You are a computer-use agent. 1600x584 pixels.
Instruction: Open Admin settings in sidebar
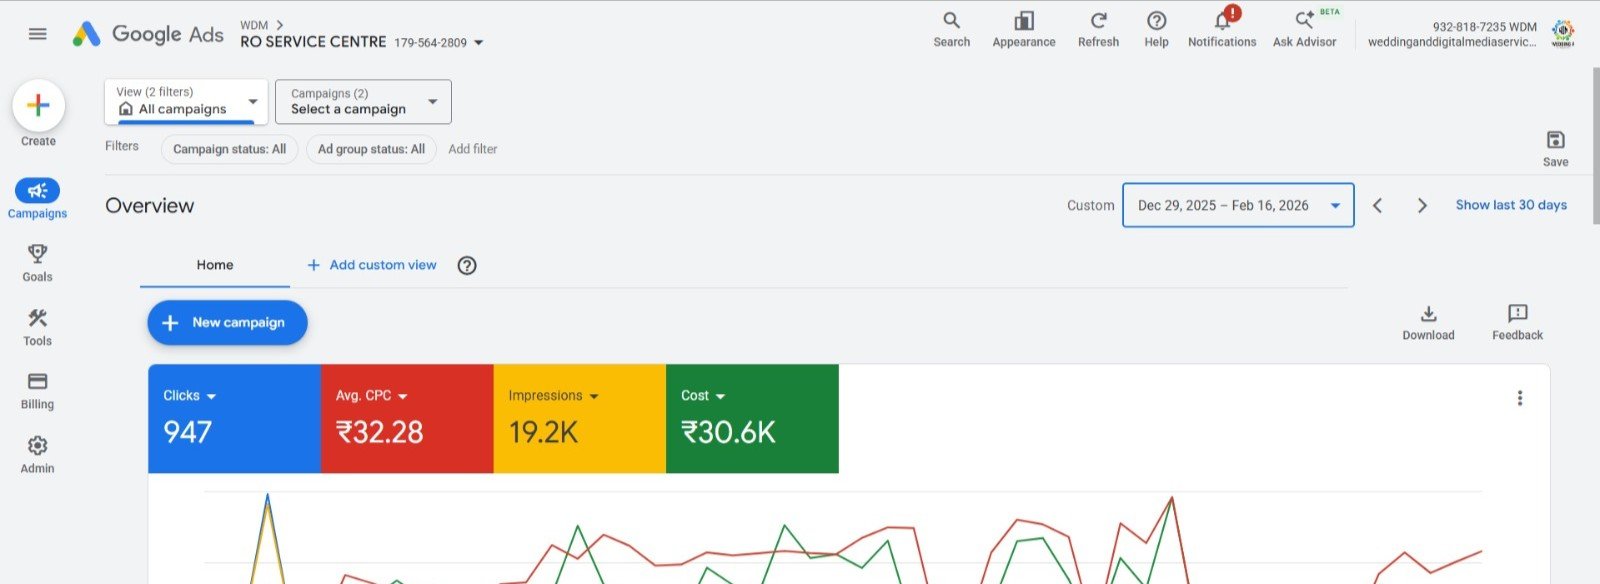pyautogui.click(x=37, y=455)
